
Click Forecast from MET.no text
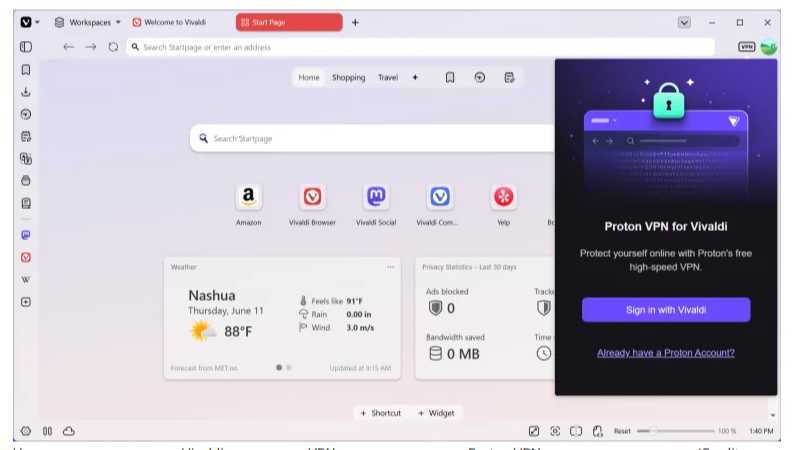(x=204, y=368)
